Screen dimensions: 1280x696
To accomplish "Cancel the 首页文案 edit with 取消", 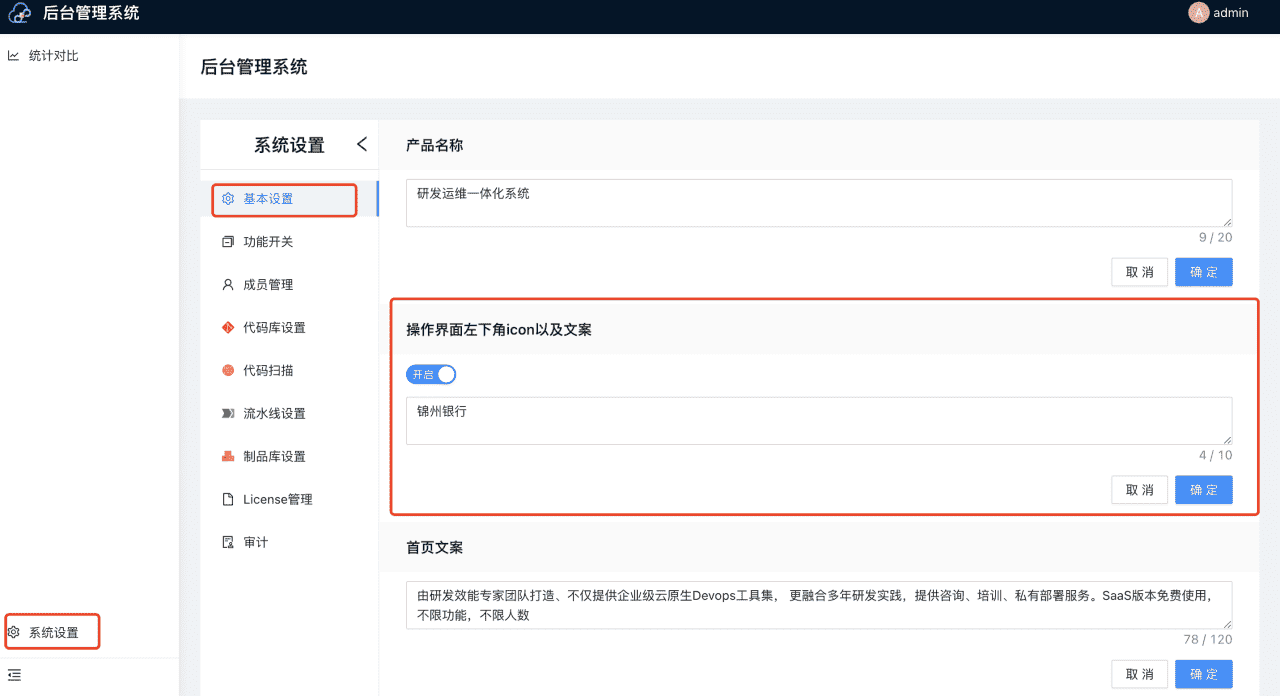I will click(1139, 674).
